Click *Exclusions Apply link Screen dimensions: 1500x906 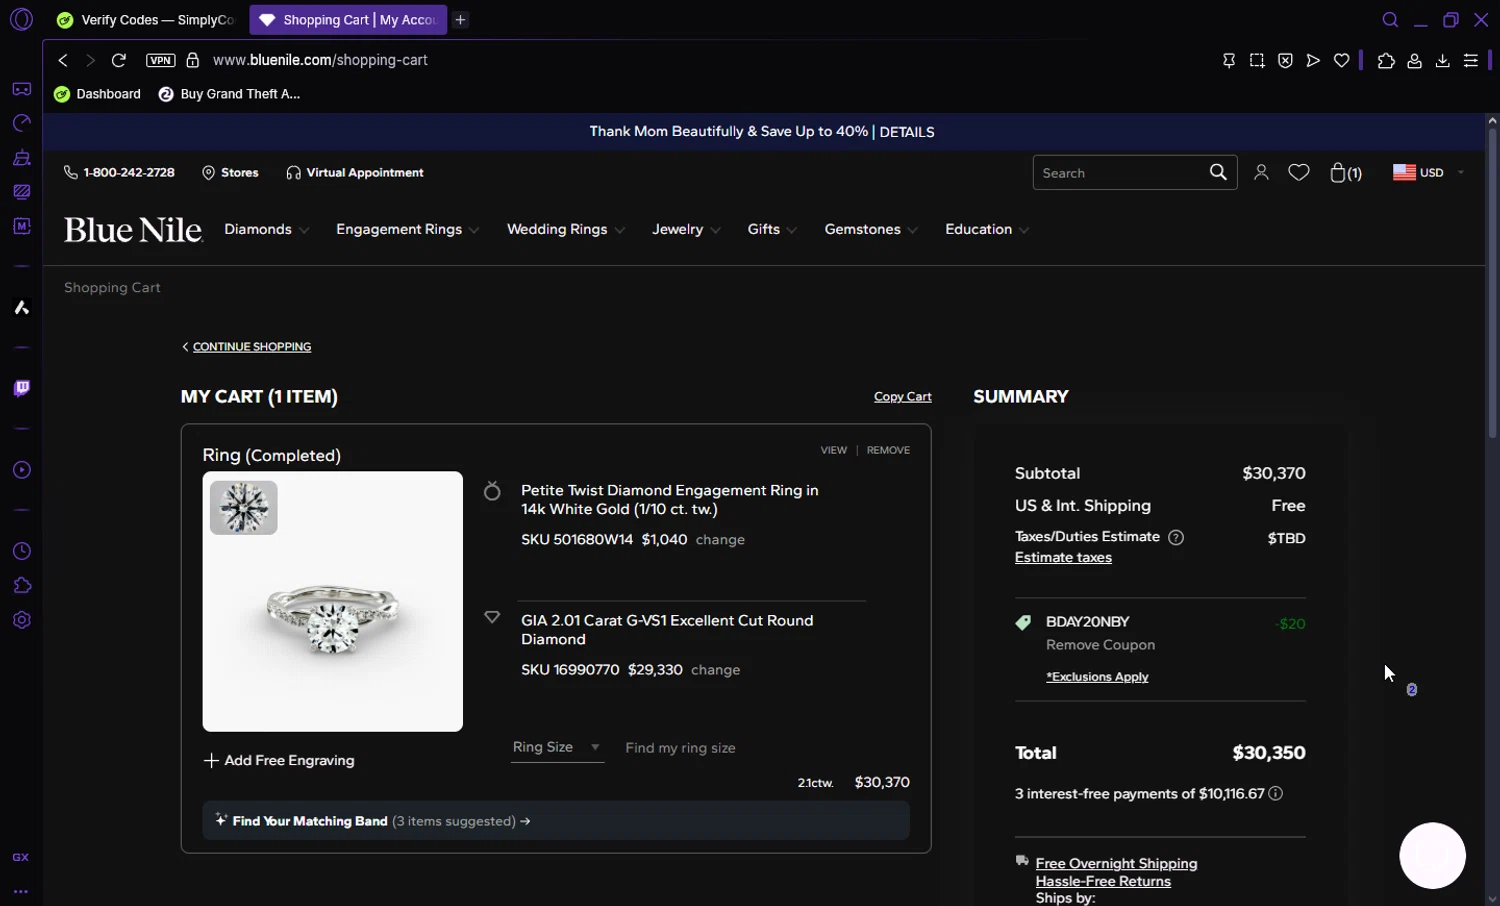click(1097, 677)
